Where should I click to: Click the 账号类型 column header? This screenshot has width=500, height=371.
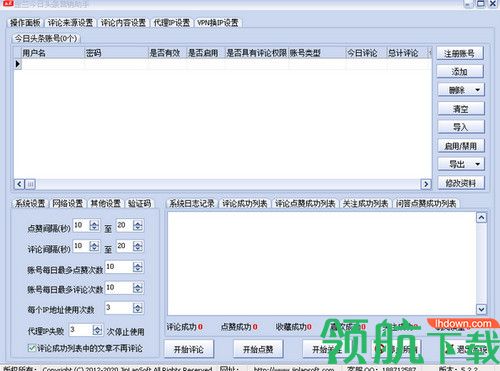[x=317, y=53]
